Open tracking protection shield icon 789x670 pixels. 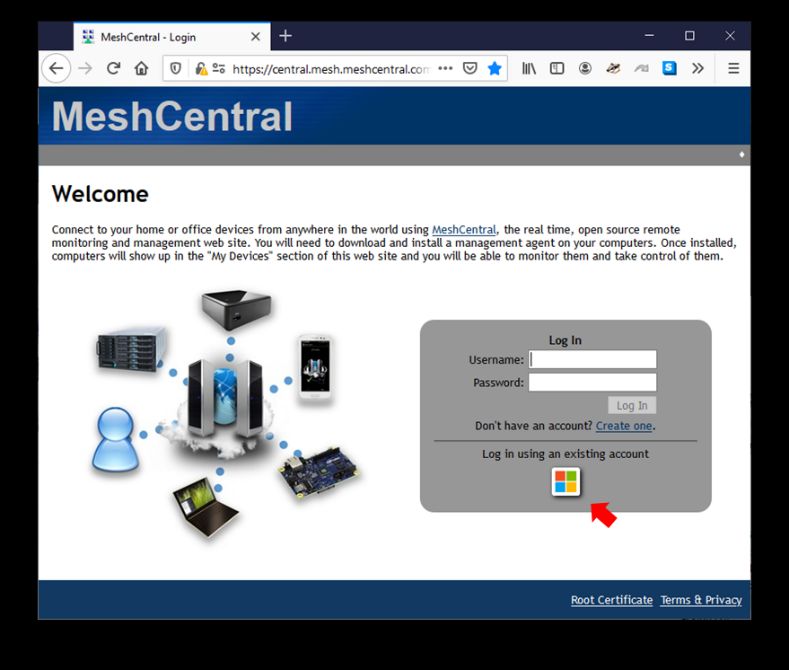(176, 69)
